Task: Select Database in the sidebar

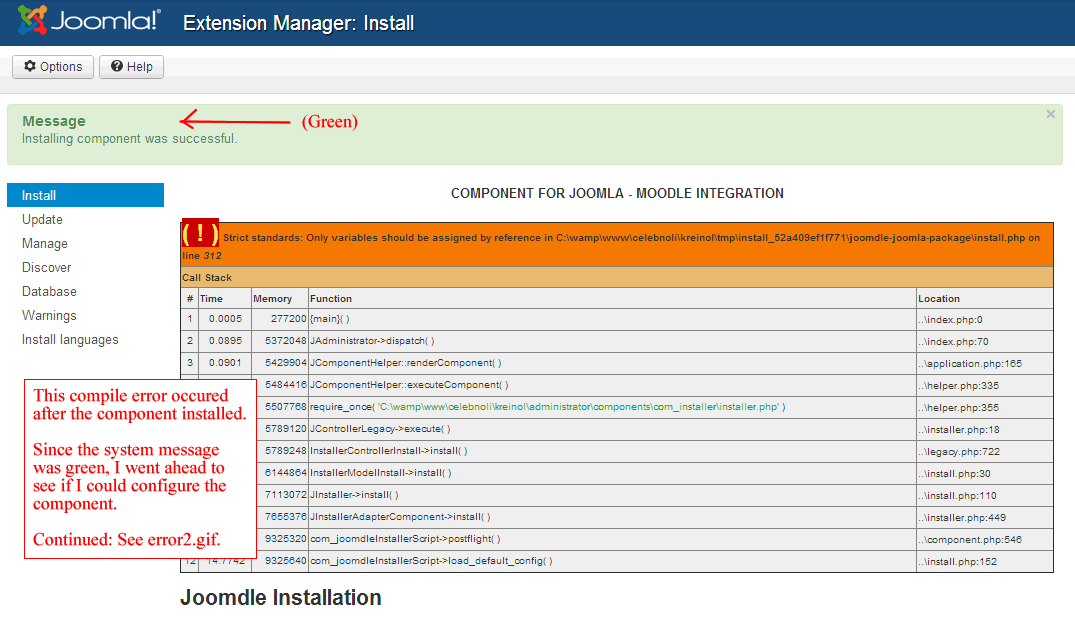Action: (x=49, y=291)
